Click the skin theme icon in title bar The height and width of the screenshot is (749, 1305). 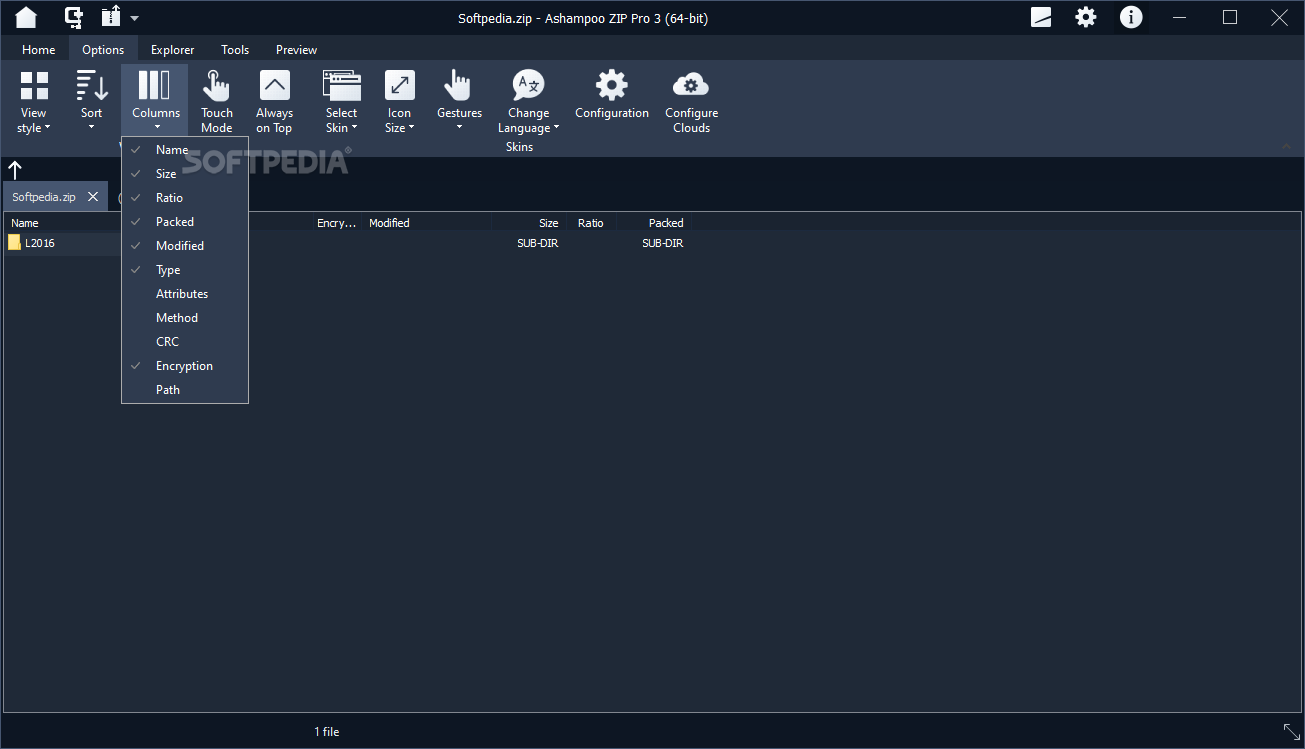click(1041, 17)
